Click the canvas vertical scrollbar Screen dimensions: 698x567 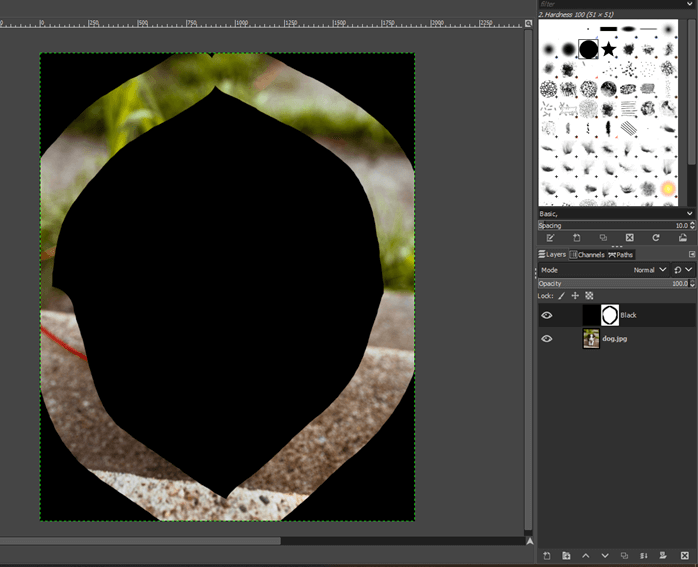coord(528,280)
